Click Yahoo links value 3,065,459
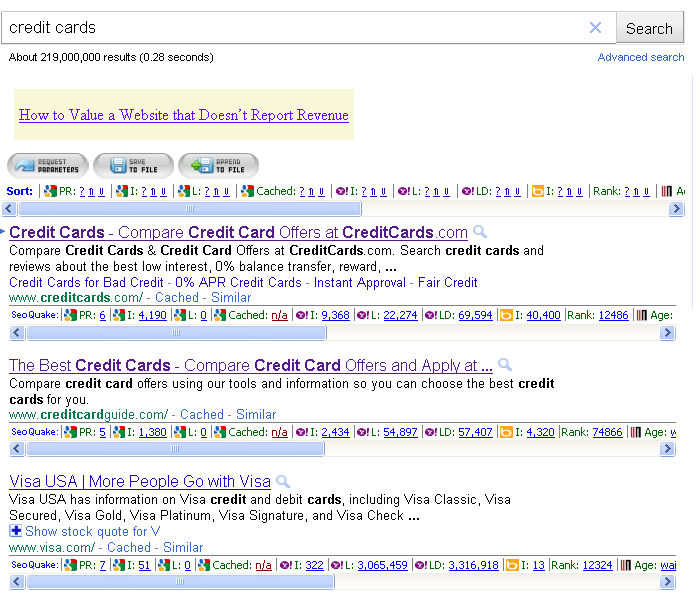 (x=383, y=565)
